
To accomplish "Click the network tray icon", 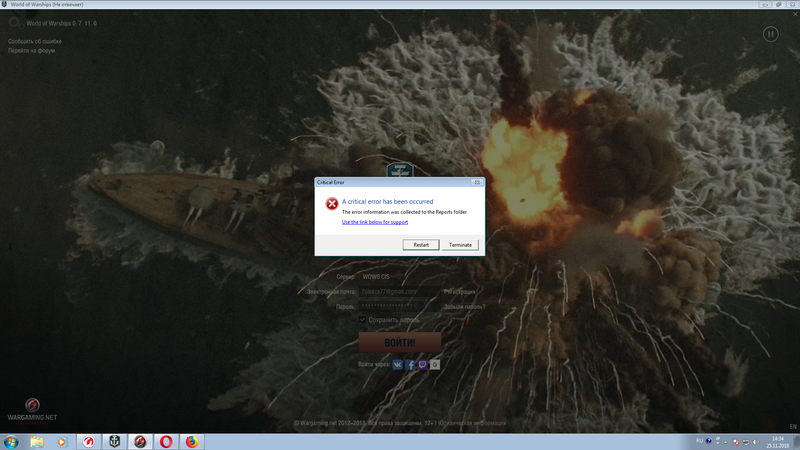I will (x=745, y=442).
